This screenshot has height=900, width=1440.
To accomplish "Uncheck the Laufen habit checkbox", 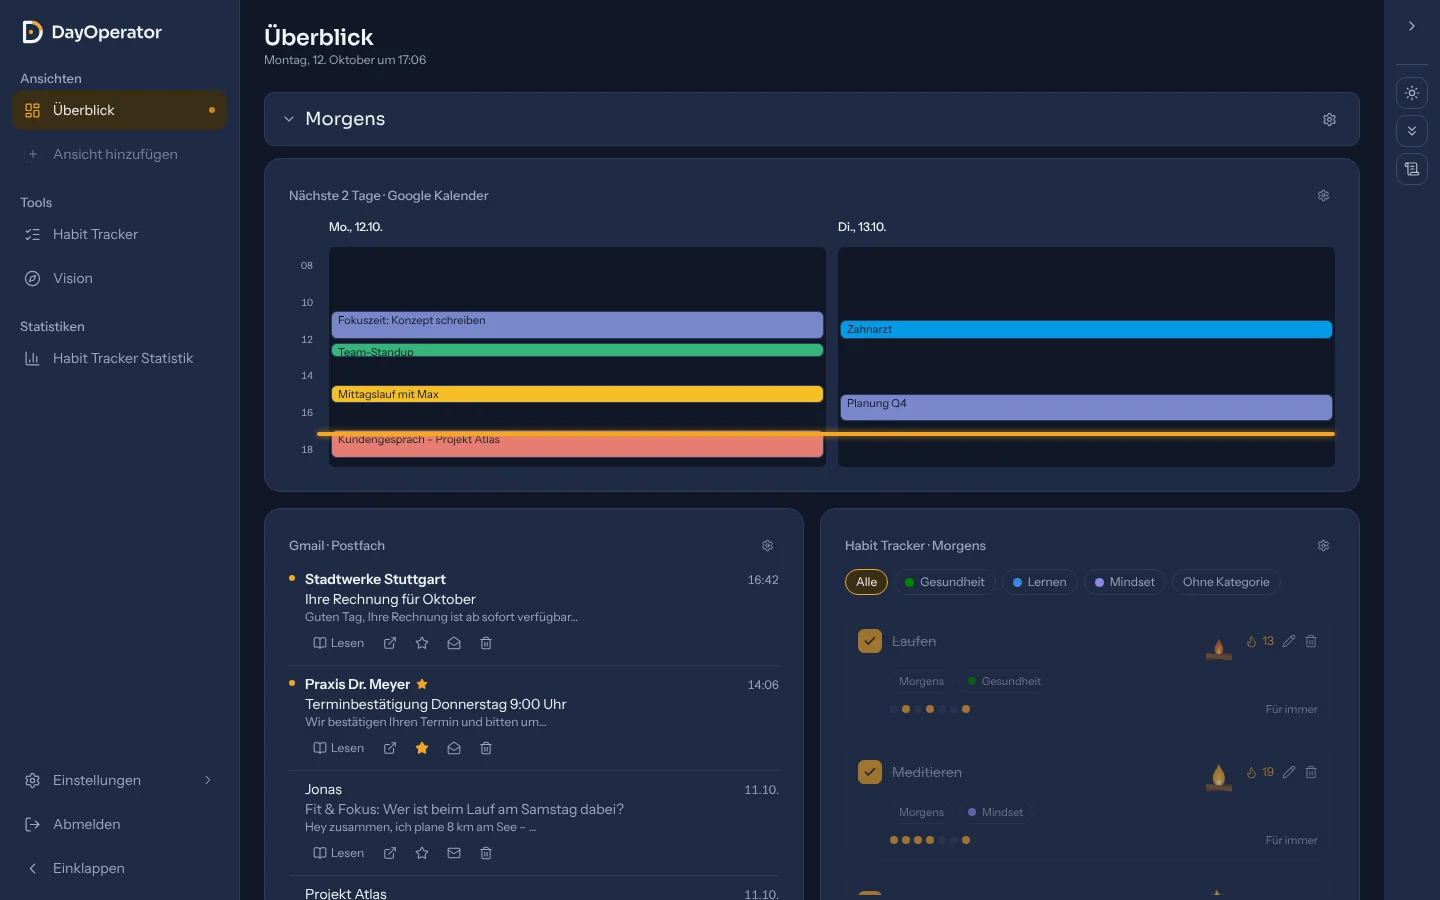I will pos(870,641).
